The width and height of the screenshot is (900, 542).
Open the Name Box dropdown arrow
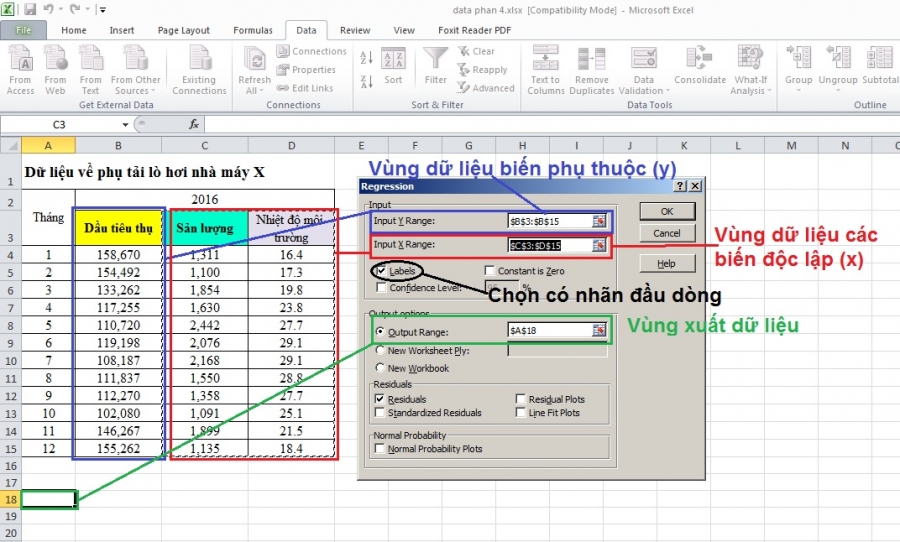[x=126, y=125]
